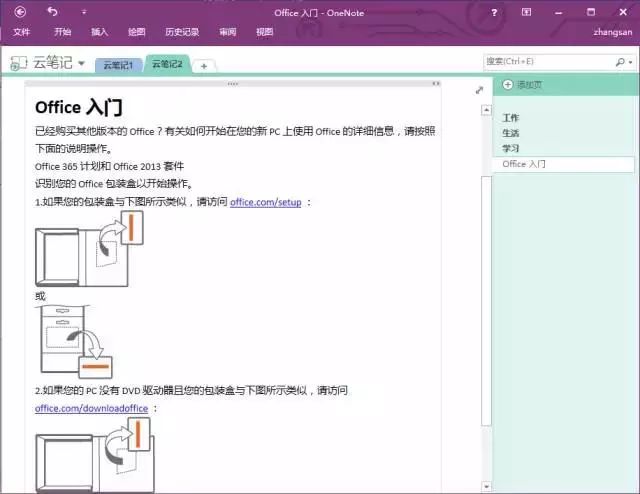The width and height of the screenshot is (640, 494).
Task: Open the 学习 page in the page list
Action: 511,148
